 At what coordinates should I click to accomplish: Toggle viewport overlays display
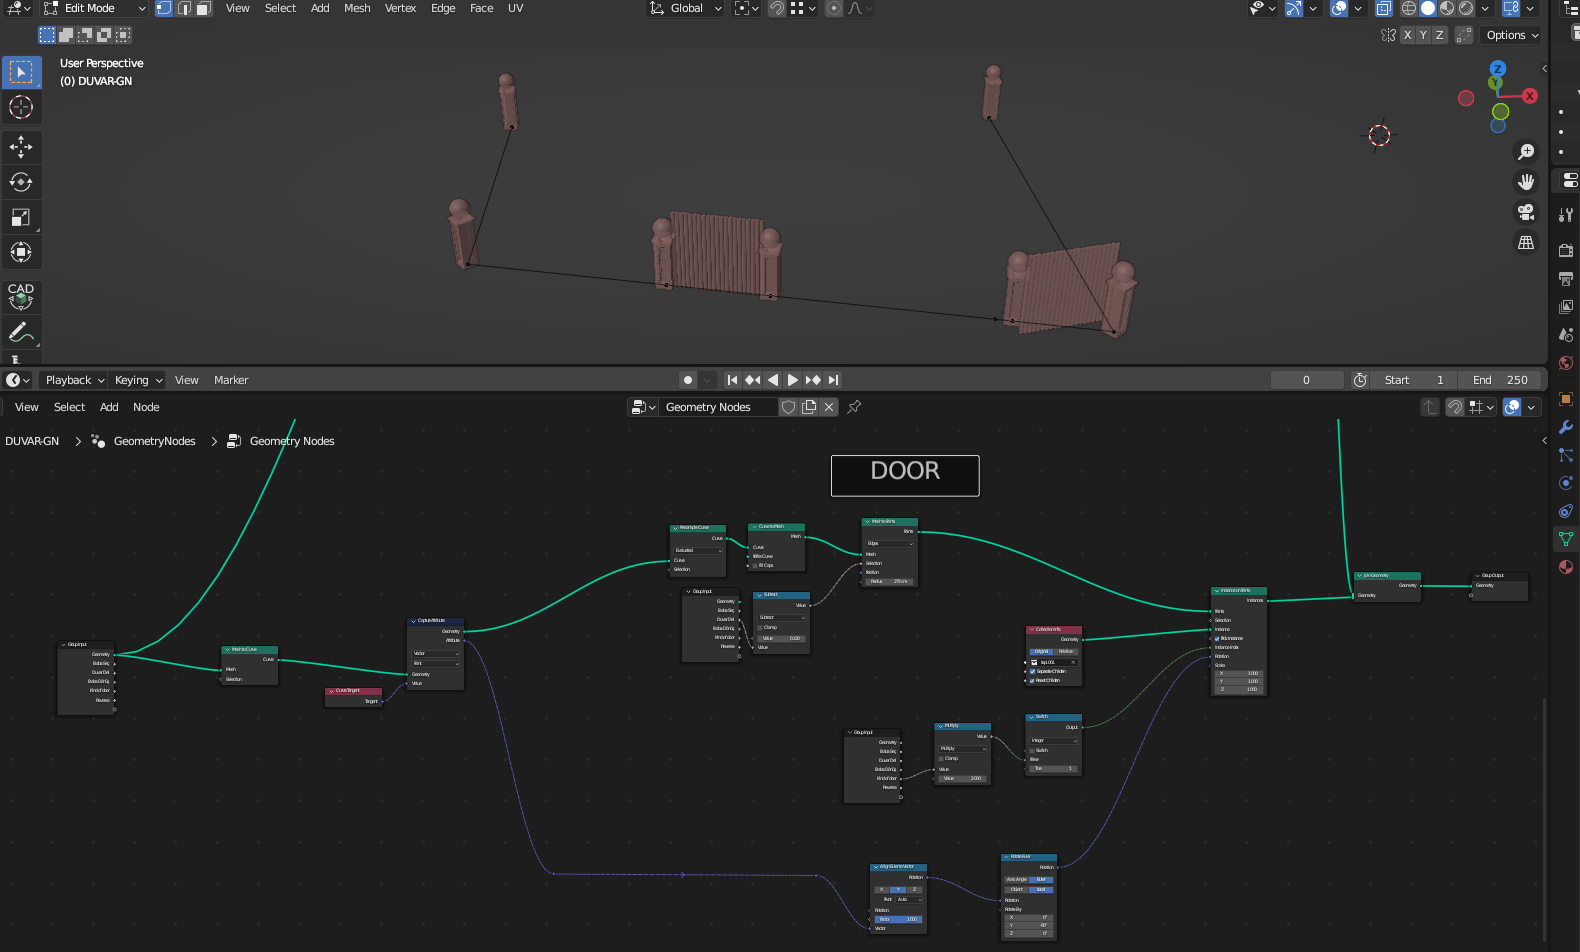1339,8
